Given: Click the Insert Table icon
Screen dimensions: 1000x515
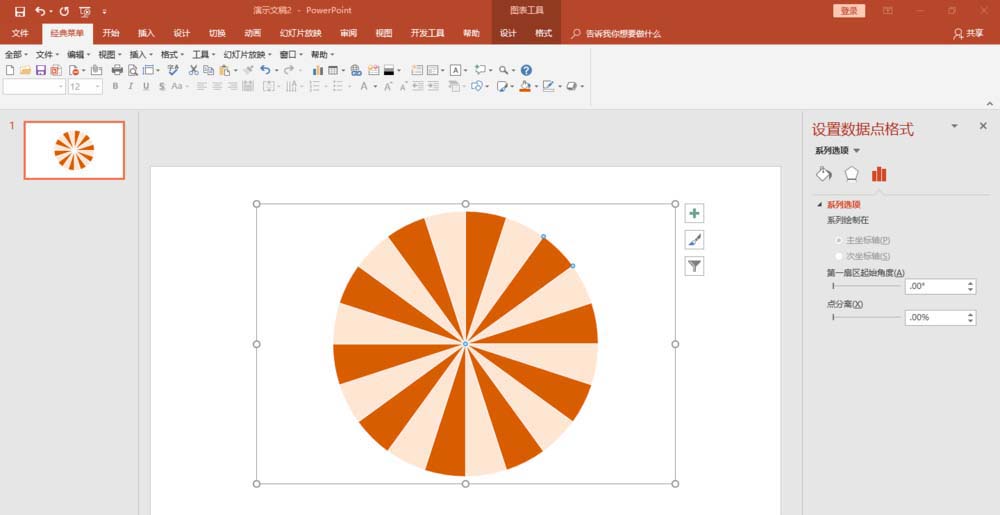Looking at the screenshot, I should point(333,70).
